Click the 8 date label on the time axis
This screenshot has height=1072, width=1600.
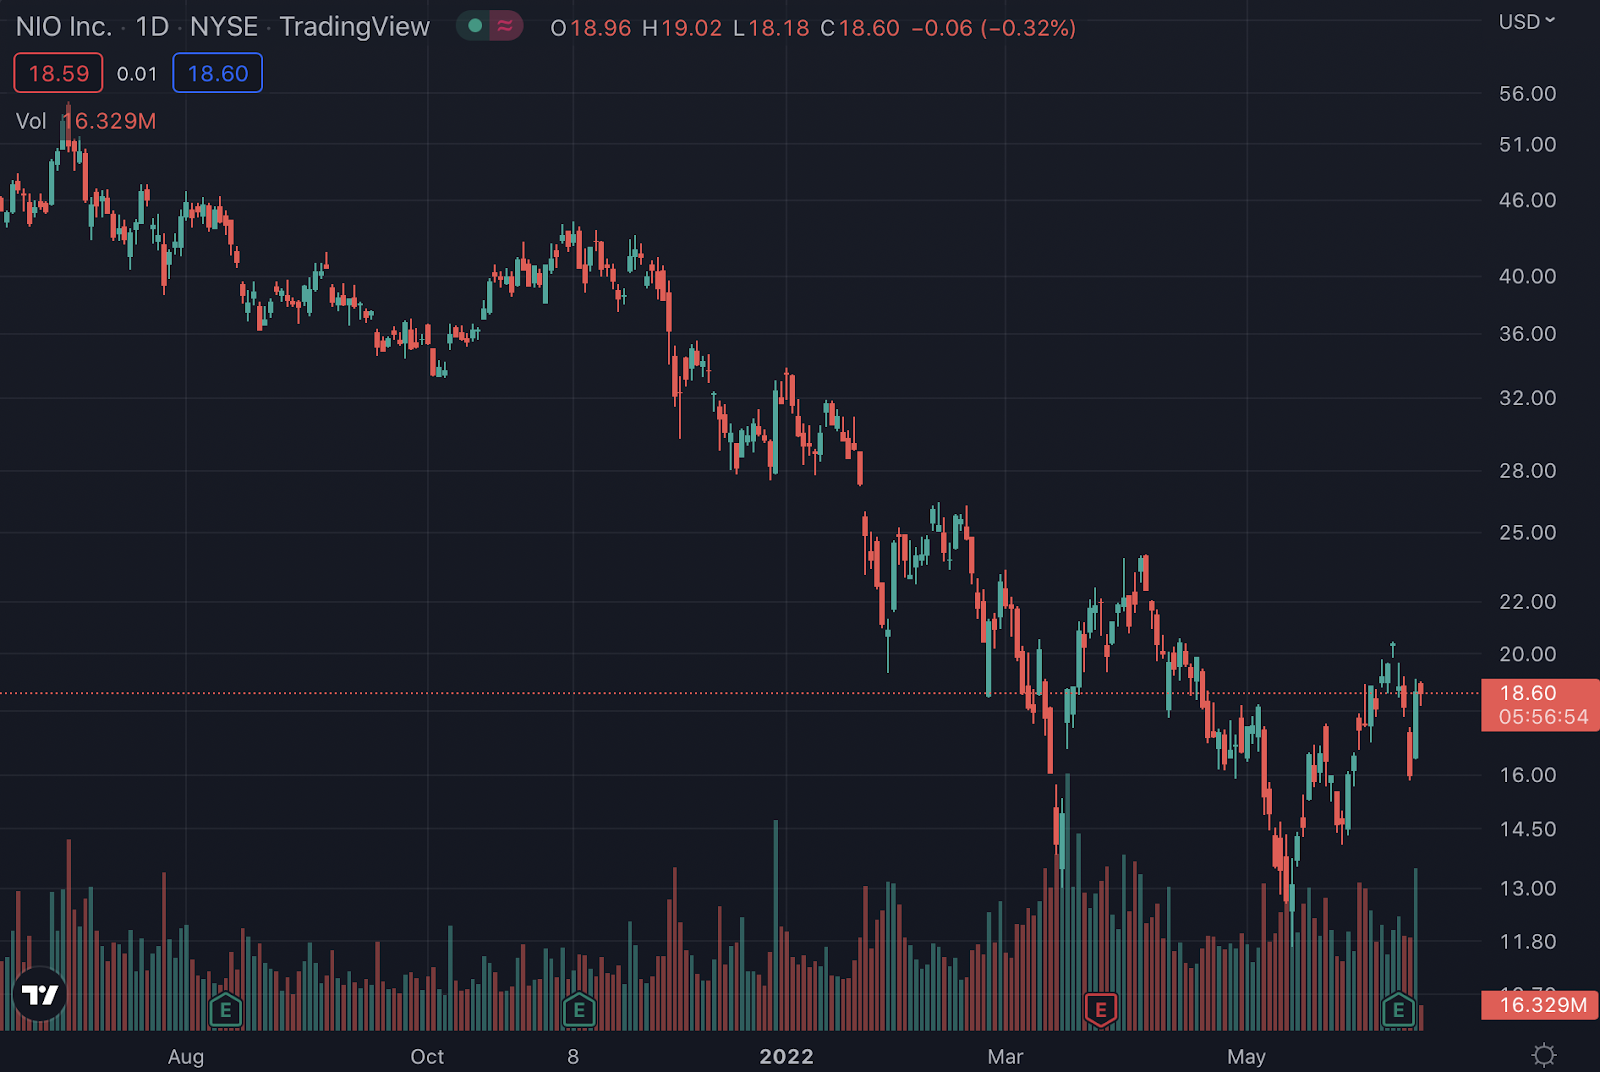click(573, 1057)
